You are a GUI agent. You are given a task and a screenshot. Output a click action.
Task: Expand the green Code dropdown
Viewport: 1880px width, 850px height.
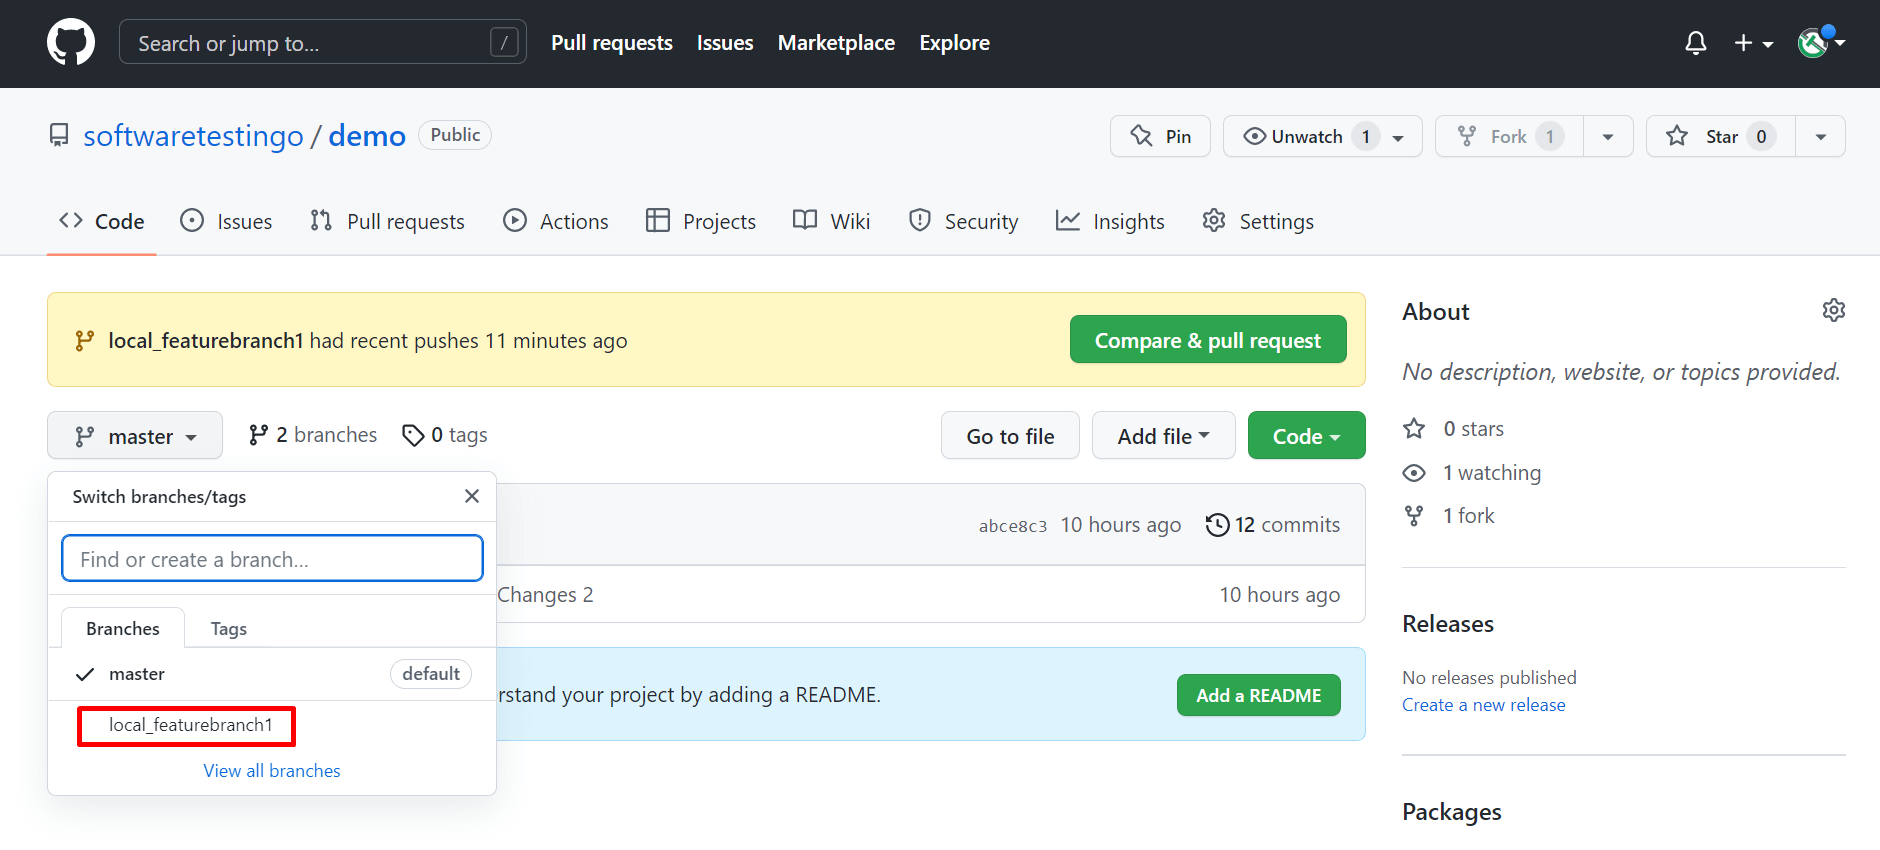pos(1306,436)
